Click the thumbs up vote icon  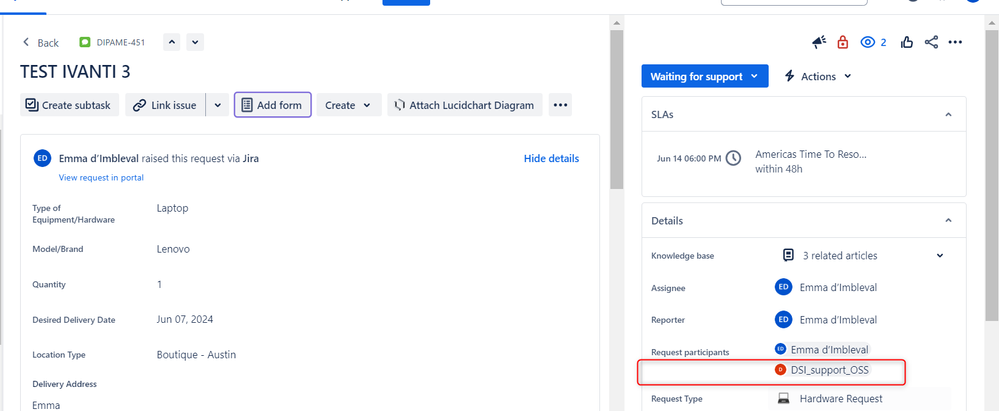[907, 43]
